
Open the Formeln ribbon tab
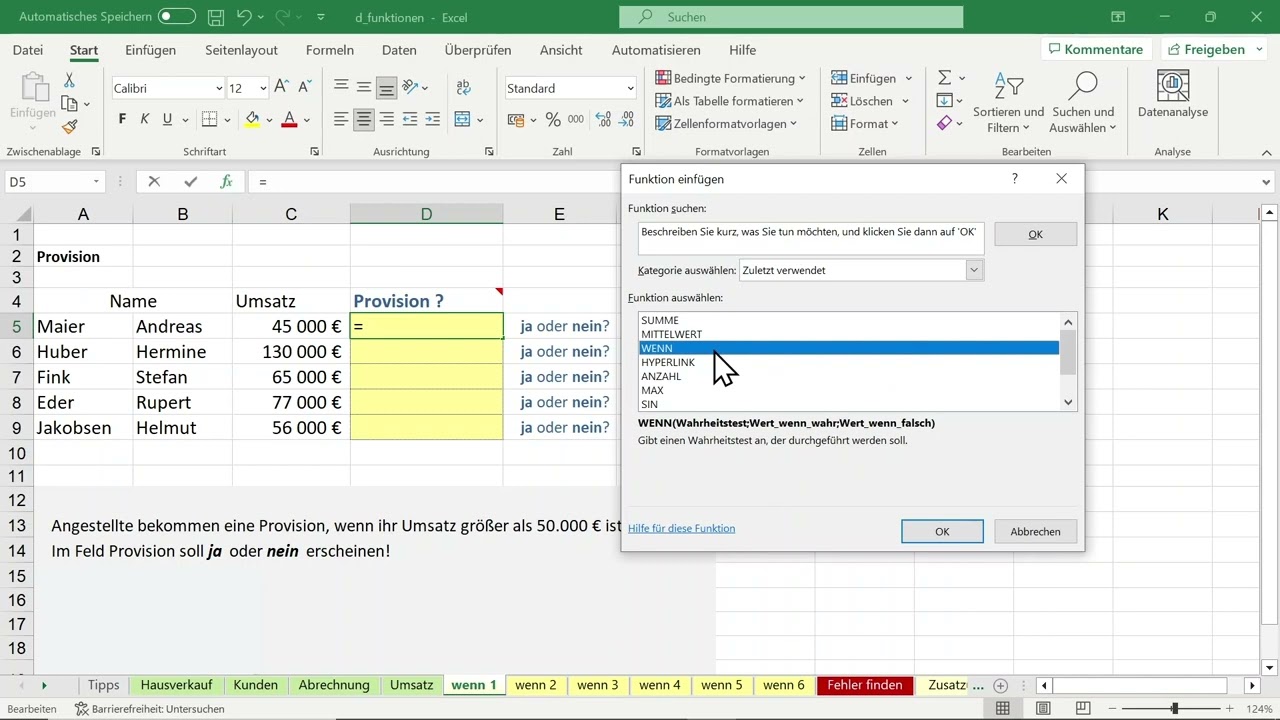point(330,50)
